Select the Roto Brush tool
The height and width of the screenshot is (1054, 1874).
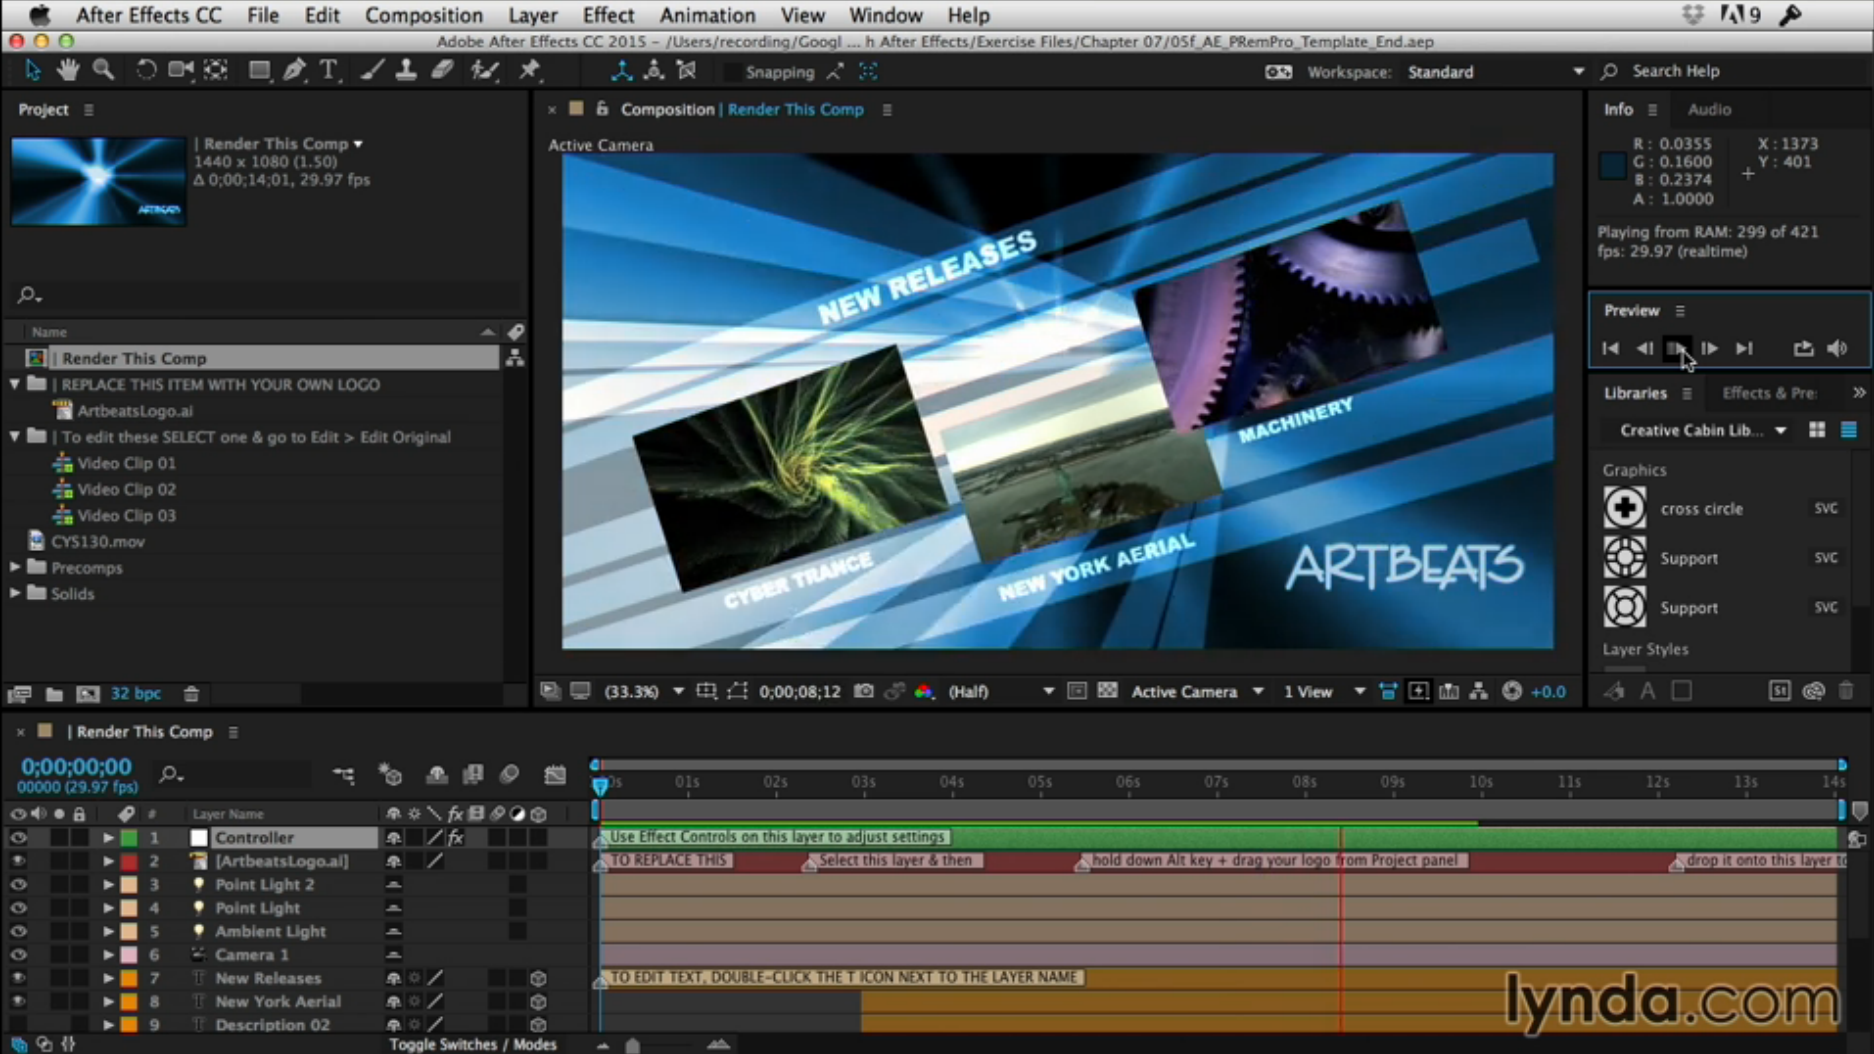(485, 70)
